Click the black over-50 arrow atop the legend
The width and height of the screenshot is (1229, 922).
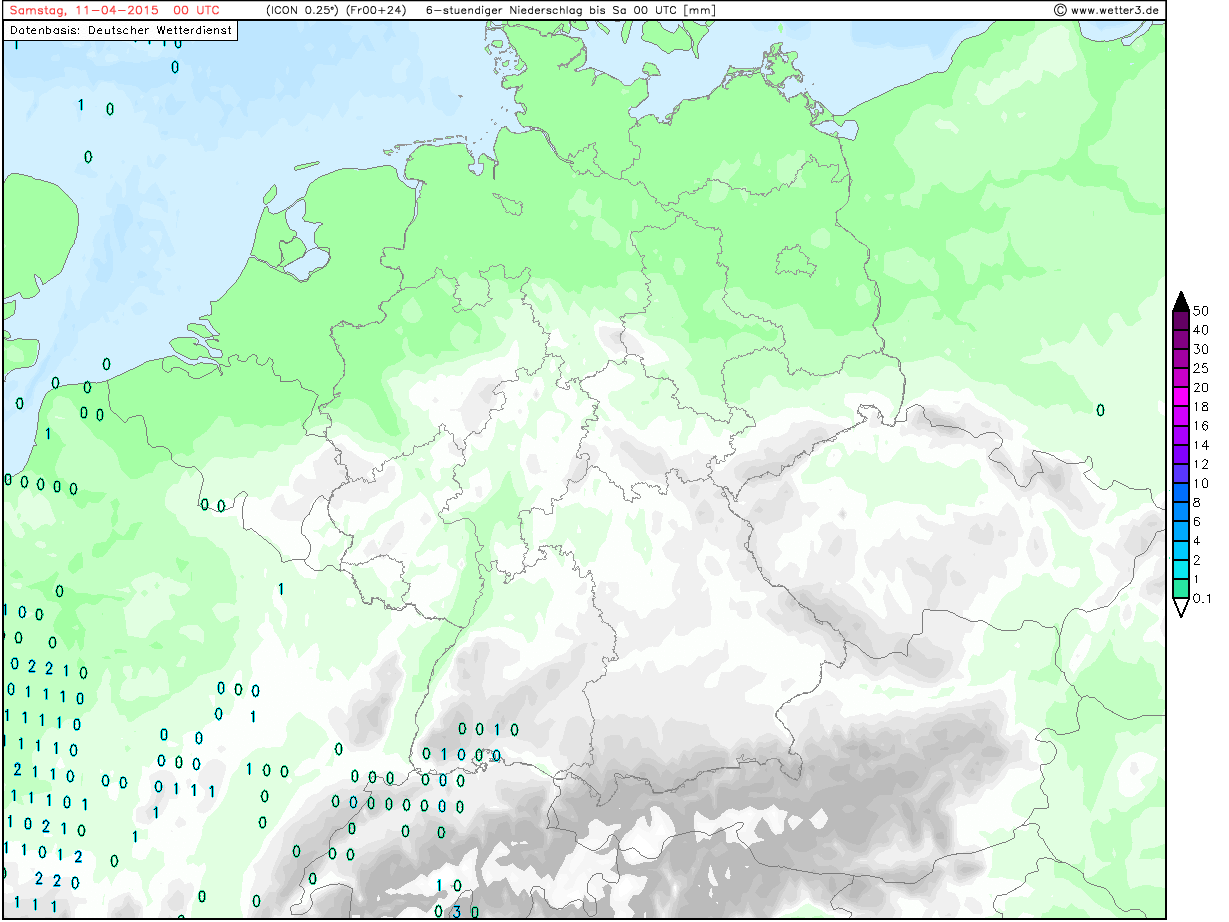pos(1180,301)
